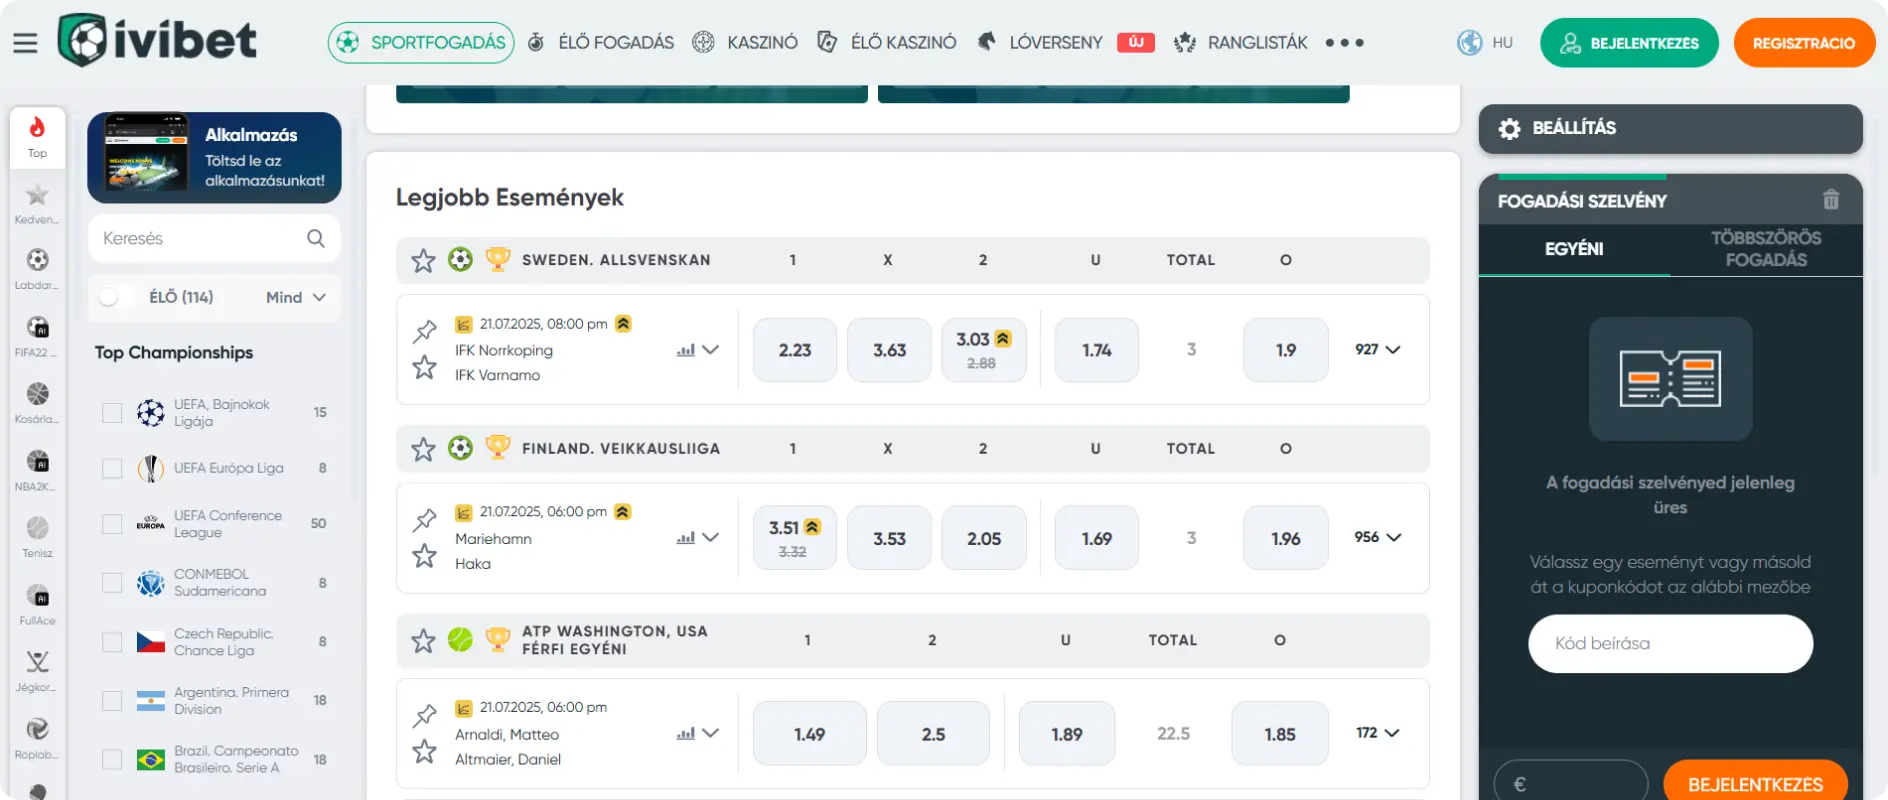Image resolution: width=1888 pixels, height=800 pixels.
Task: Open the KASZINÓ menu item
Action: point(746,43)
